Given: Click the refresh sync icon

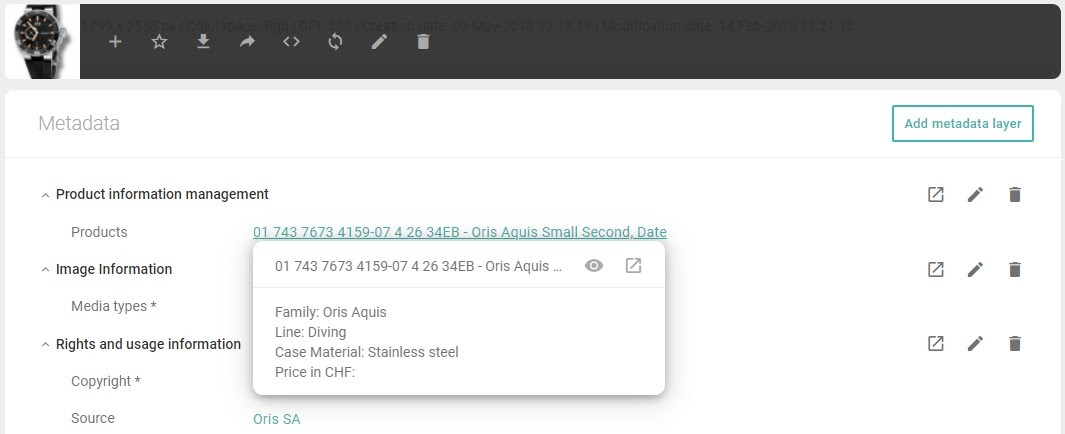Looking at the screenshot, I should pyautogui.click(x=335, y=42).
